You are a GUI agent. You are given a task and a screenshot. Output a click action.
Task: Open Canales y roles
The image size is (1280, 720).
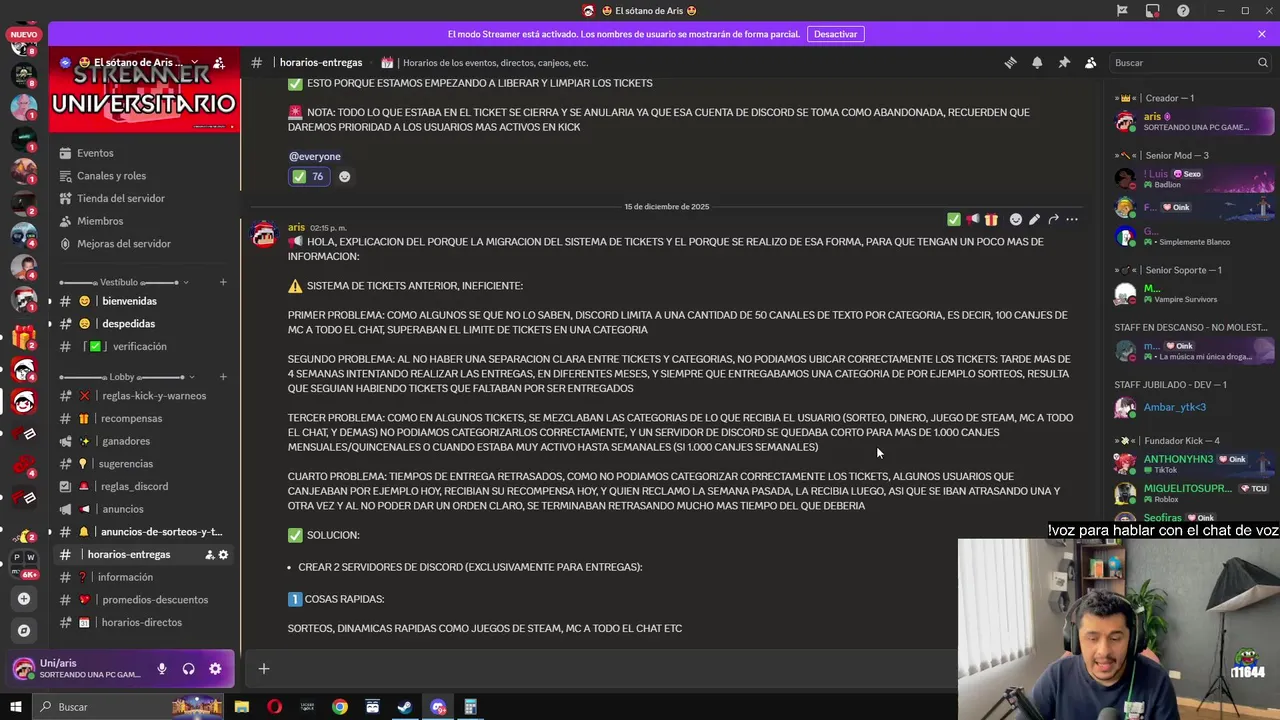pyautogui.click(x=145, y=176)
